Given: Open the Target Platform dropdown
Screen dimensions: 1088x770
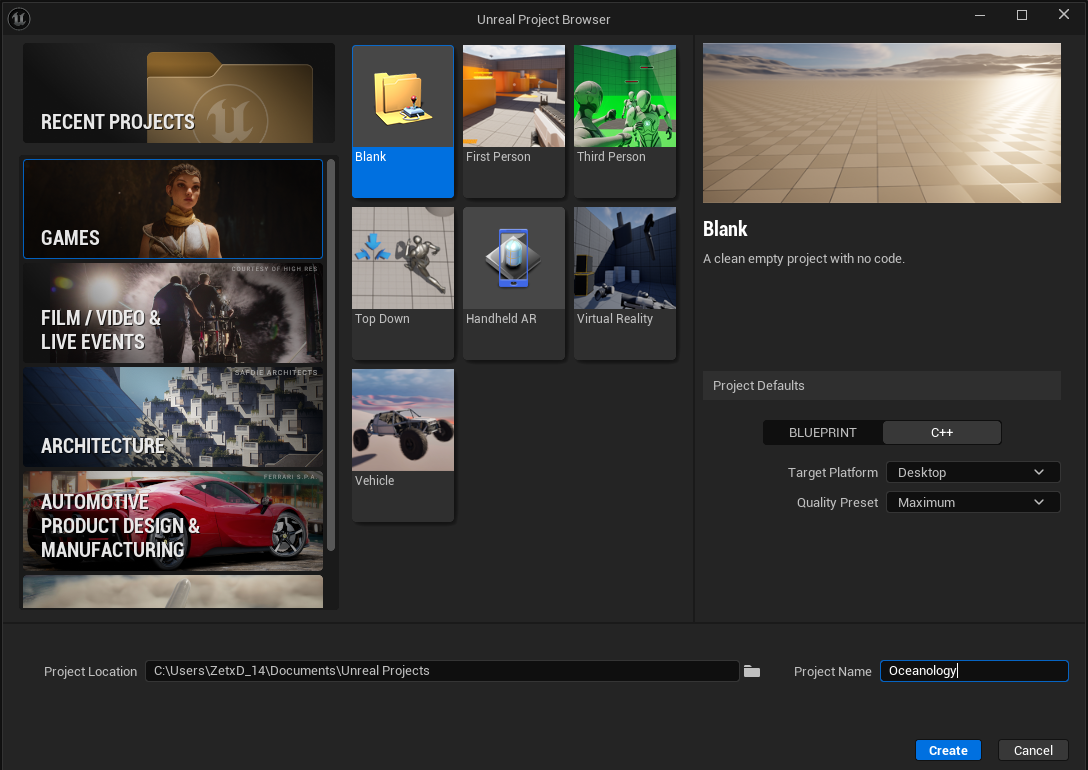Looking at the screenshot, I should 972,471.
